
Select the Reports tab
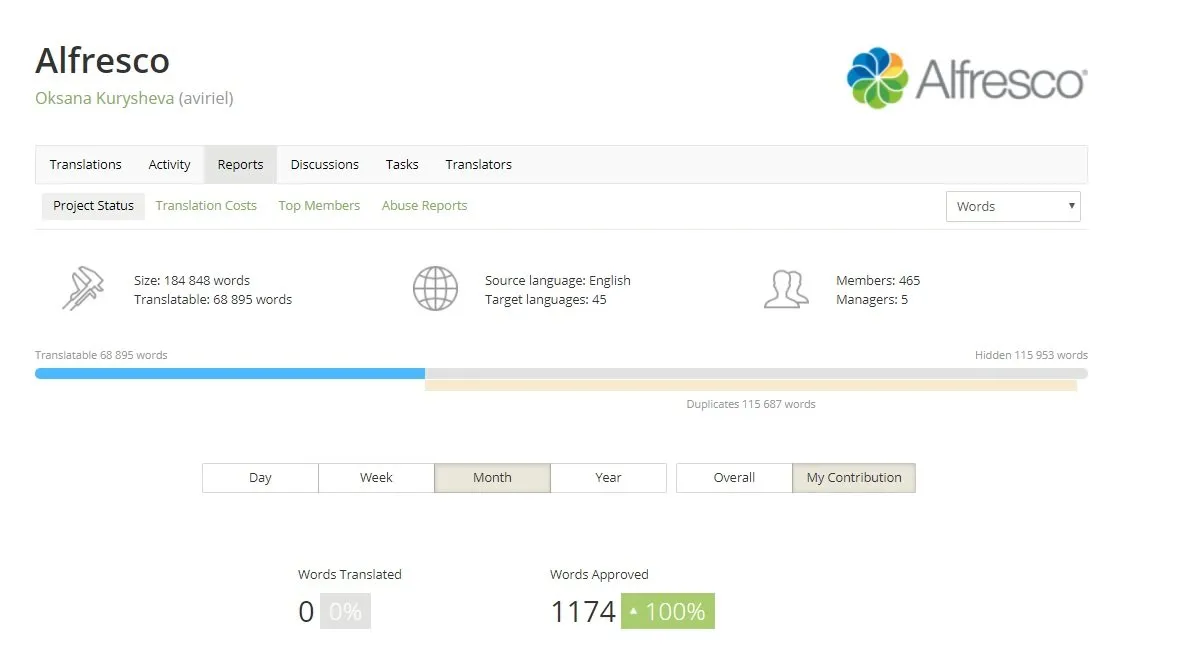(240, 164)
